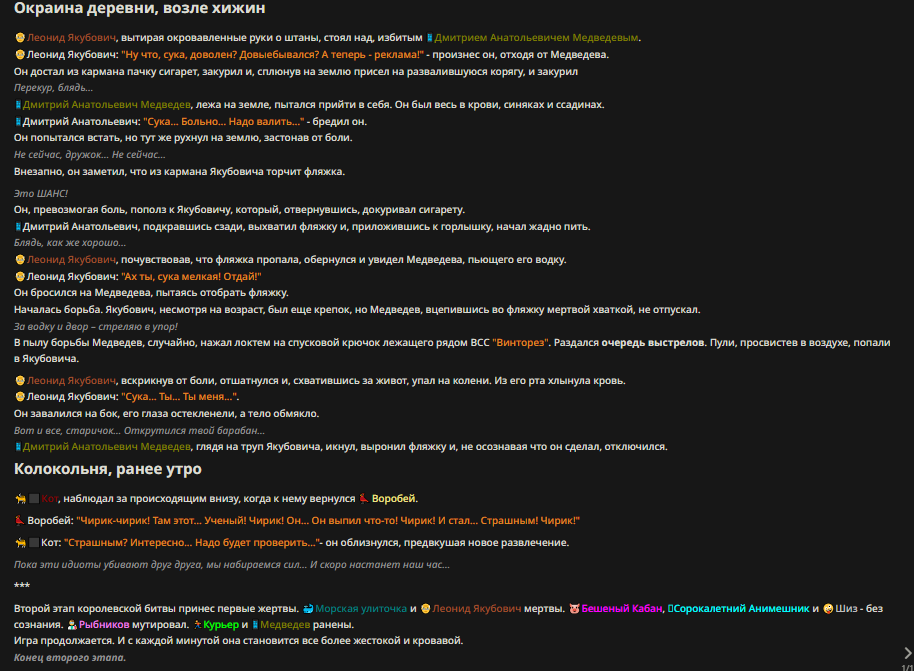Click the italic line "Конец второго этапа."
This screenshot has width=914, height=671.
click(x=70, y=658)
